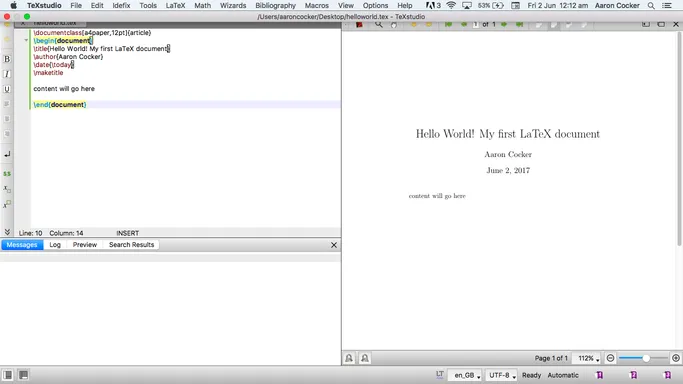
Task: Click bookmark 1 icon in status bar
Action: pyautogui.click(x=600, y=375)
